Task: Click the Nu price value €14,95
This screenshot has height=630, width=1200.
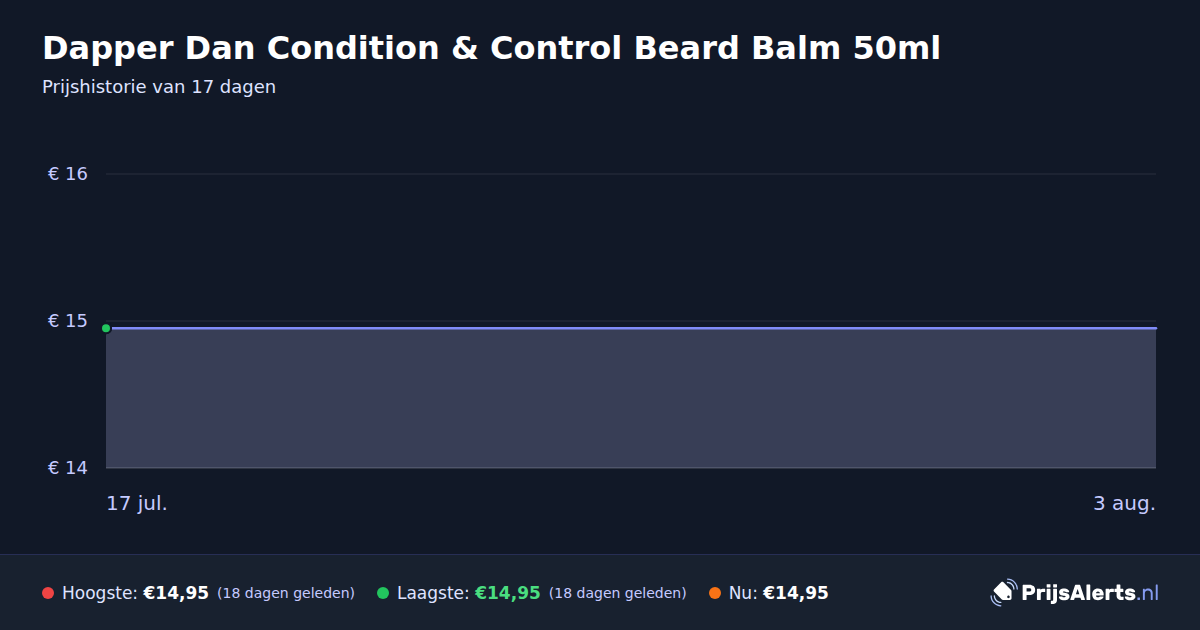Action: pyautogui.click(x=796, y=593)
